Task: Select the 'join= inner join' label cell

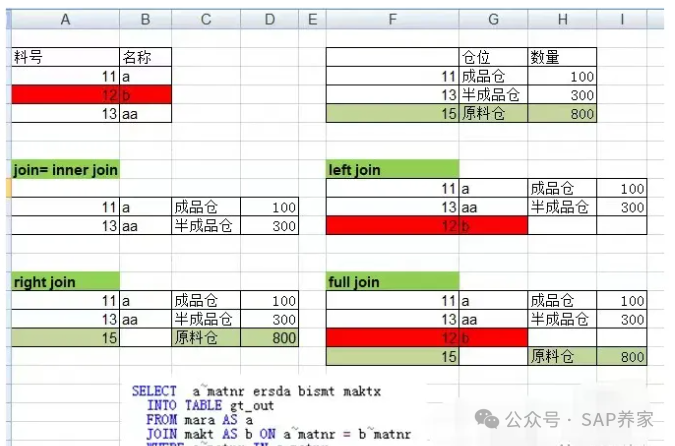Action: point(65,170)
